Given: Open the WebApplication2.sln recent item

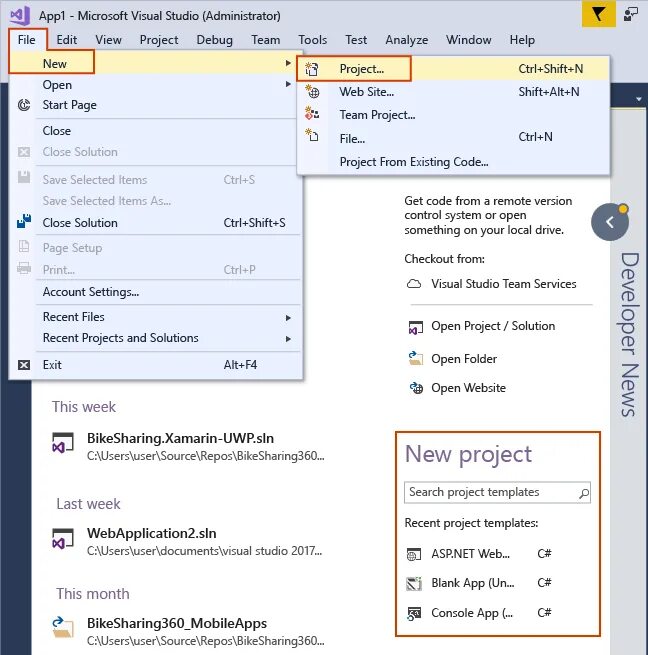Looking at the screenshot, I should coord(188,541).
